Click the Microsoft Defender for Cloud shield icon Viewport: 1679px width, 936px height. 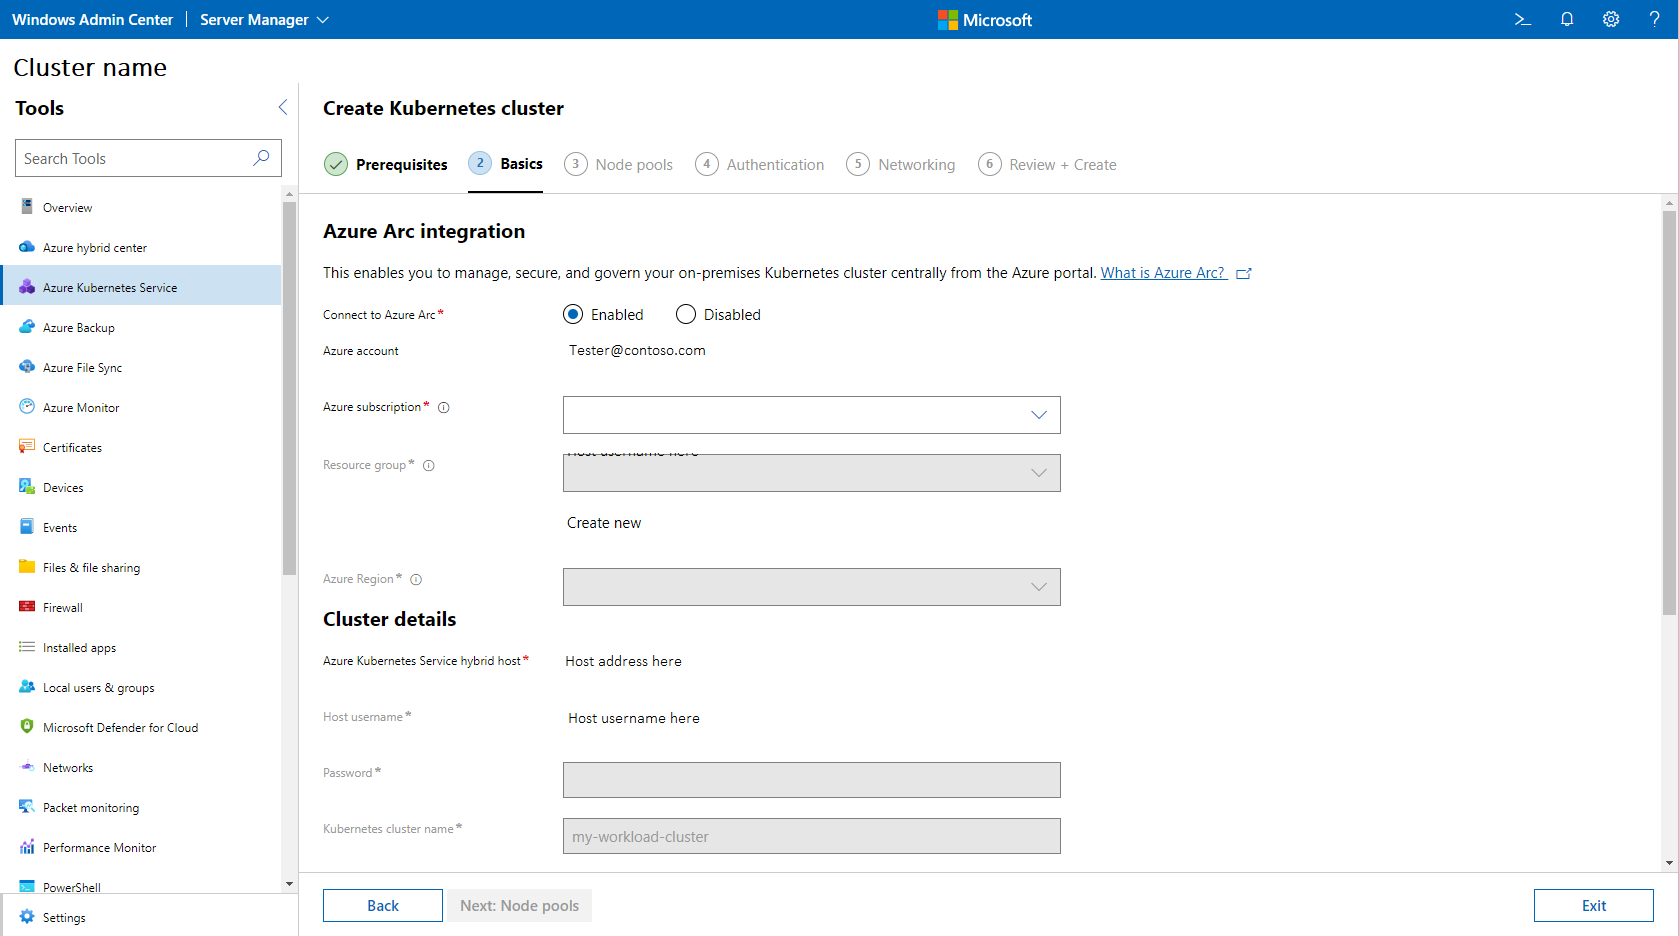pyautogui.click(x=27, y=727)
